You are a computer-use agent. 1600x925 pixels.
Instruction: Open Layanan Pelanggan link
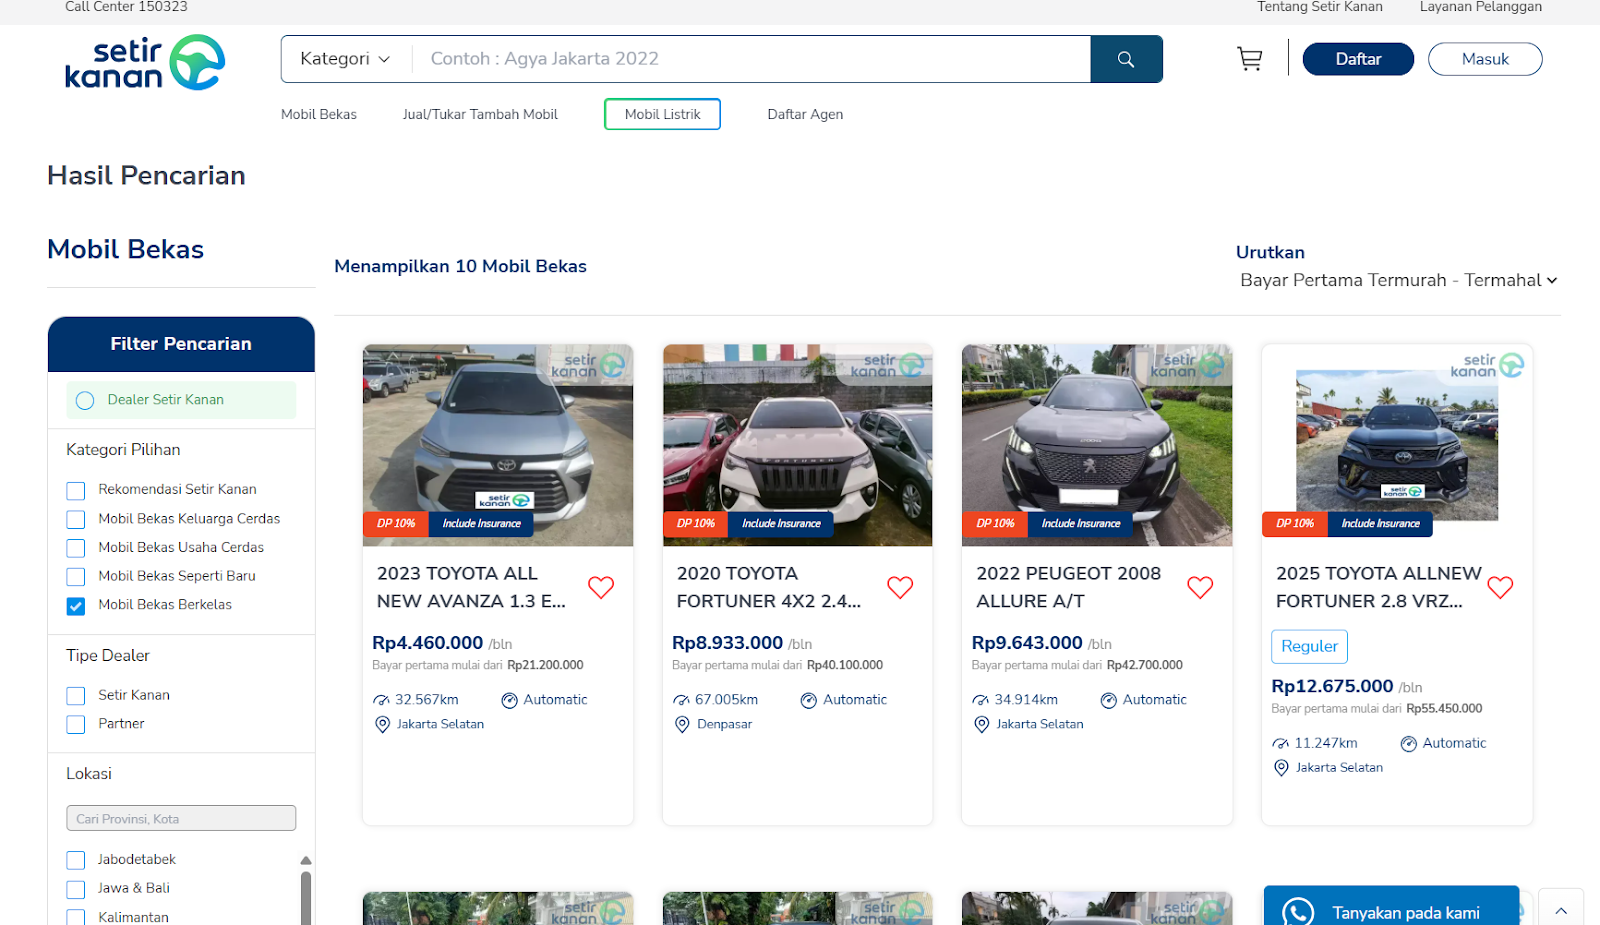pos(1481,7)
